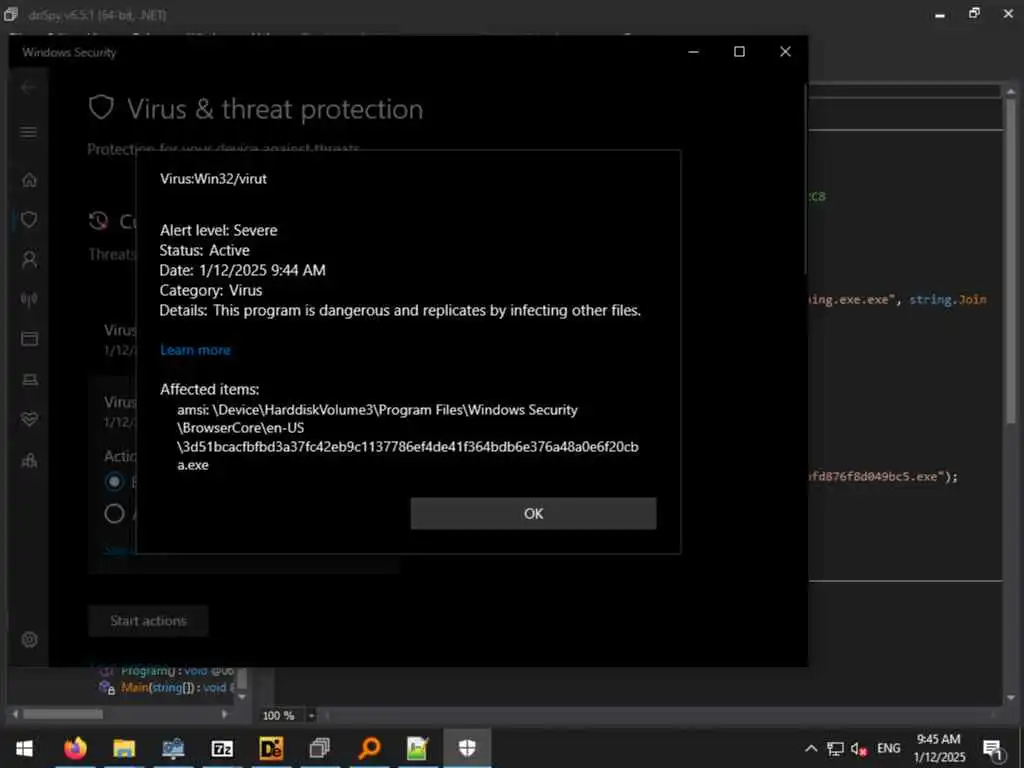Click dnSpy editor vertical scrollbar thumb
The height and width of the screenshot is (768, 1024).
(1010, 261)
